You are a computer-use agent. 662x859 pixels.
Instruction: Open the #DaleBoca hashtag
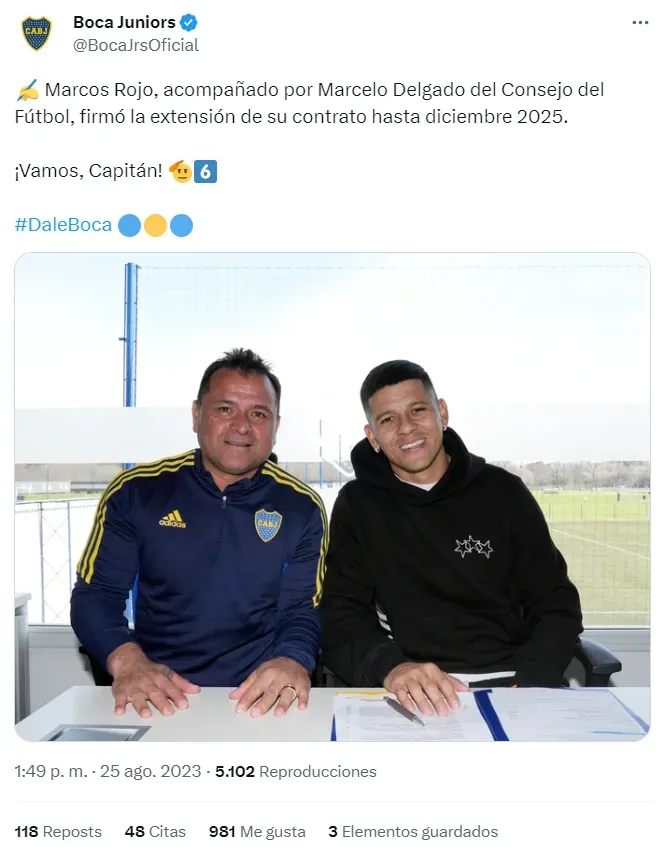[x=63, y=225]
